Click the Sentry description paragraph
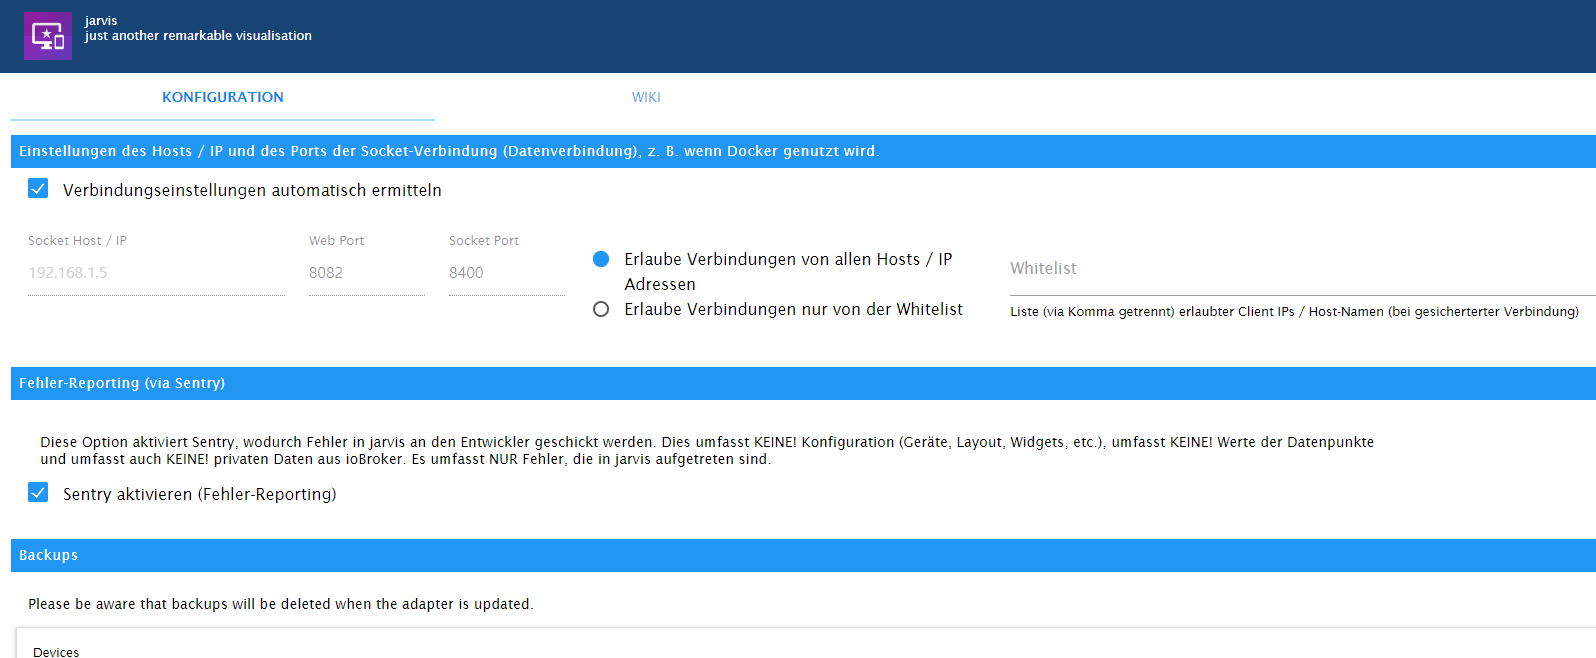 (x=706, y=450)
